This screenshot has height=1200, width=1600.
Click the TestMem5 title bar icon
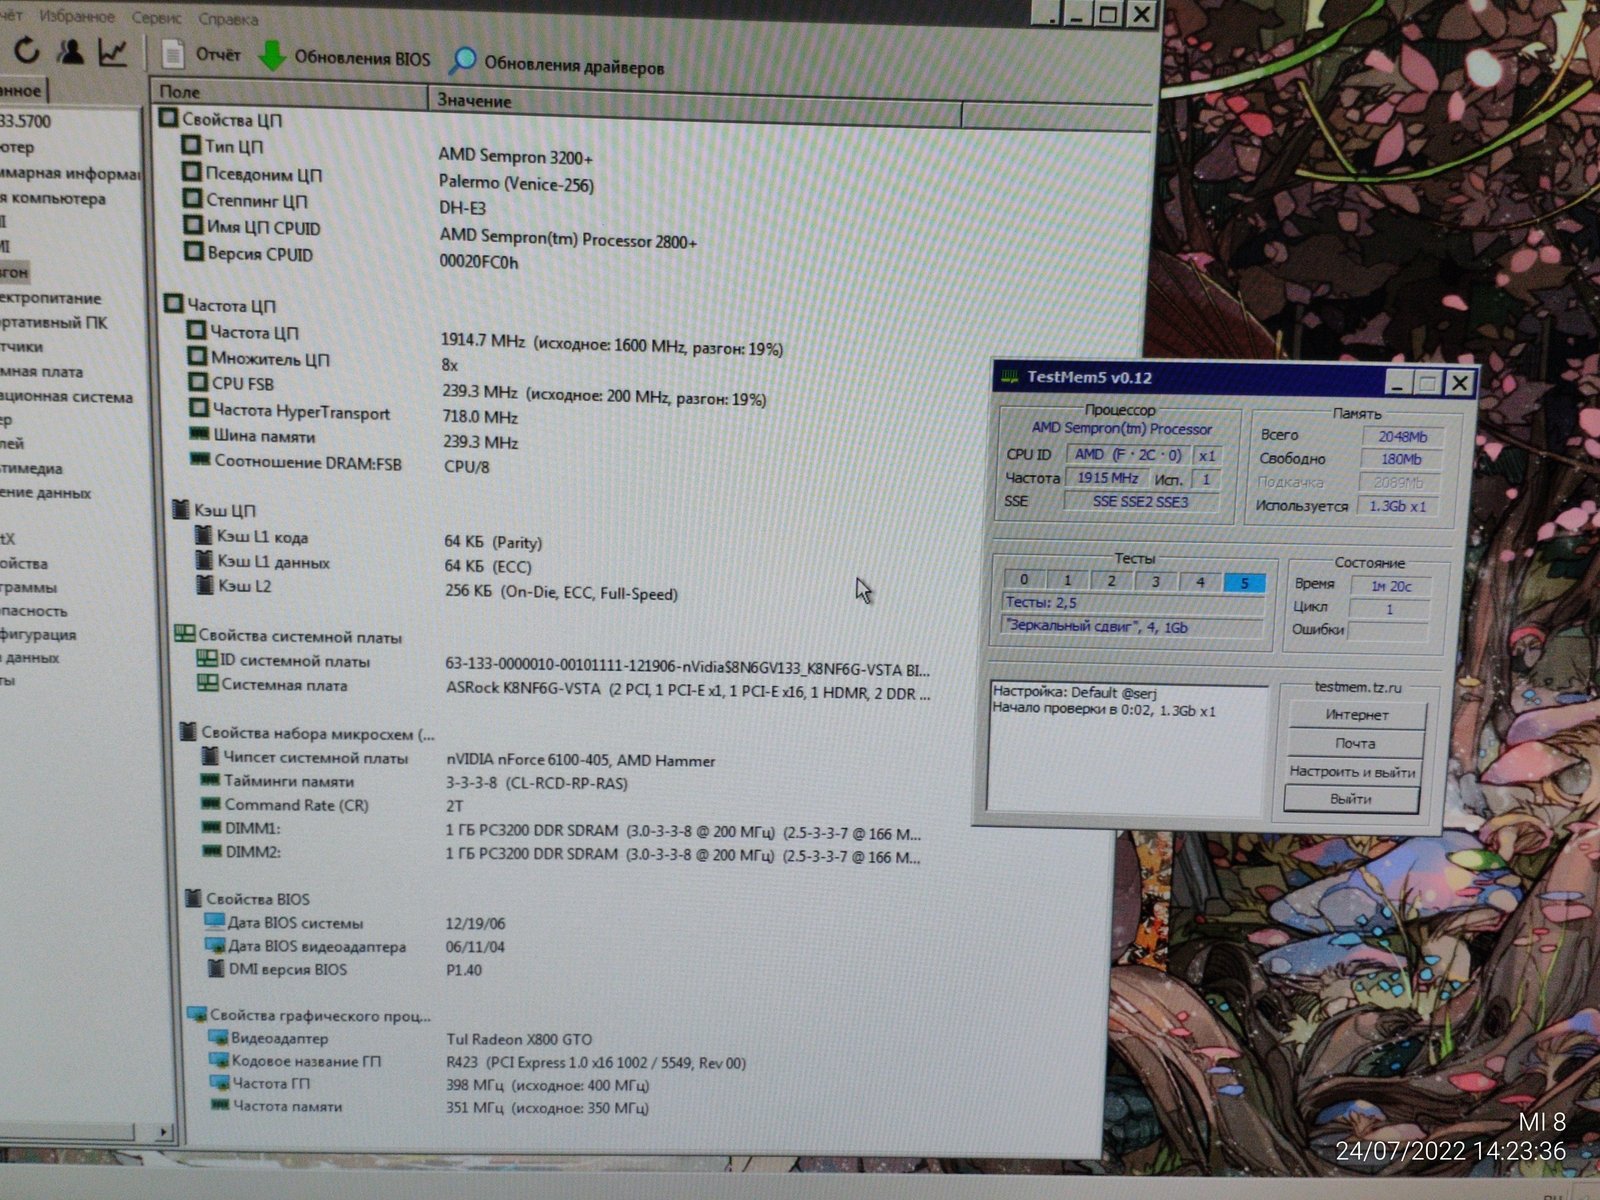1010,376
